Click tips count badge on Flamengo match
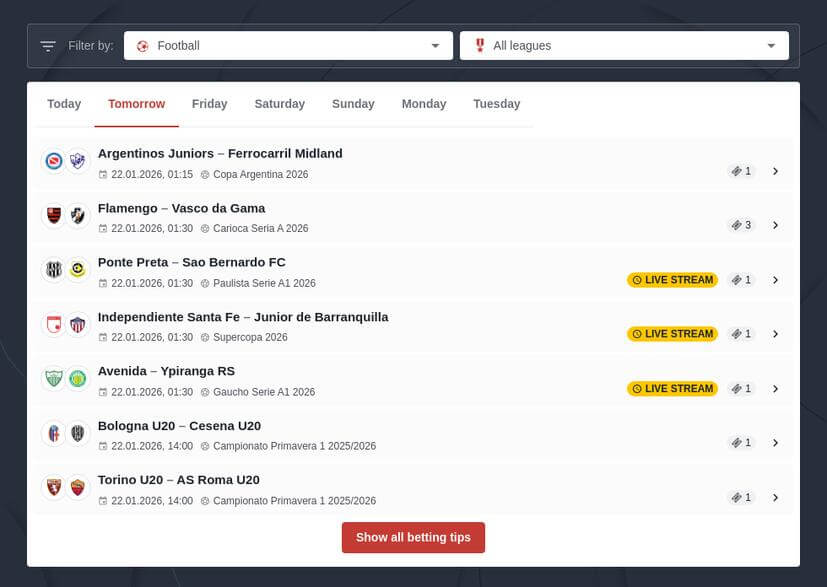This screenshot has height=587, width=827. (x=741, y=225)
